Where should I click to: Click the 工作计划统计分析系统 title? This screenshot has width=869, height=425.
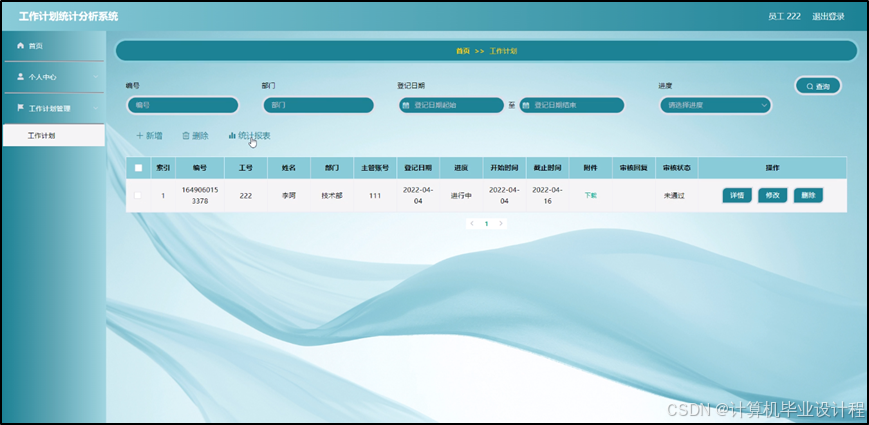point(69,16)
